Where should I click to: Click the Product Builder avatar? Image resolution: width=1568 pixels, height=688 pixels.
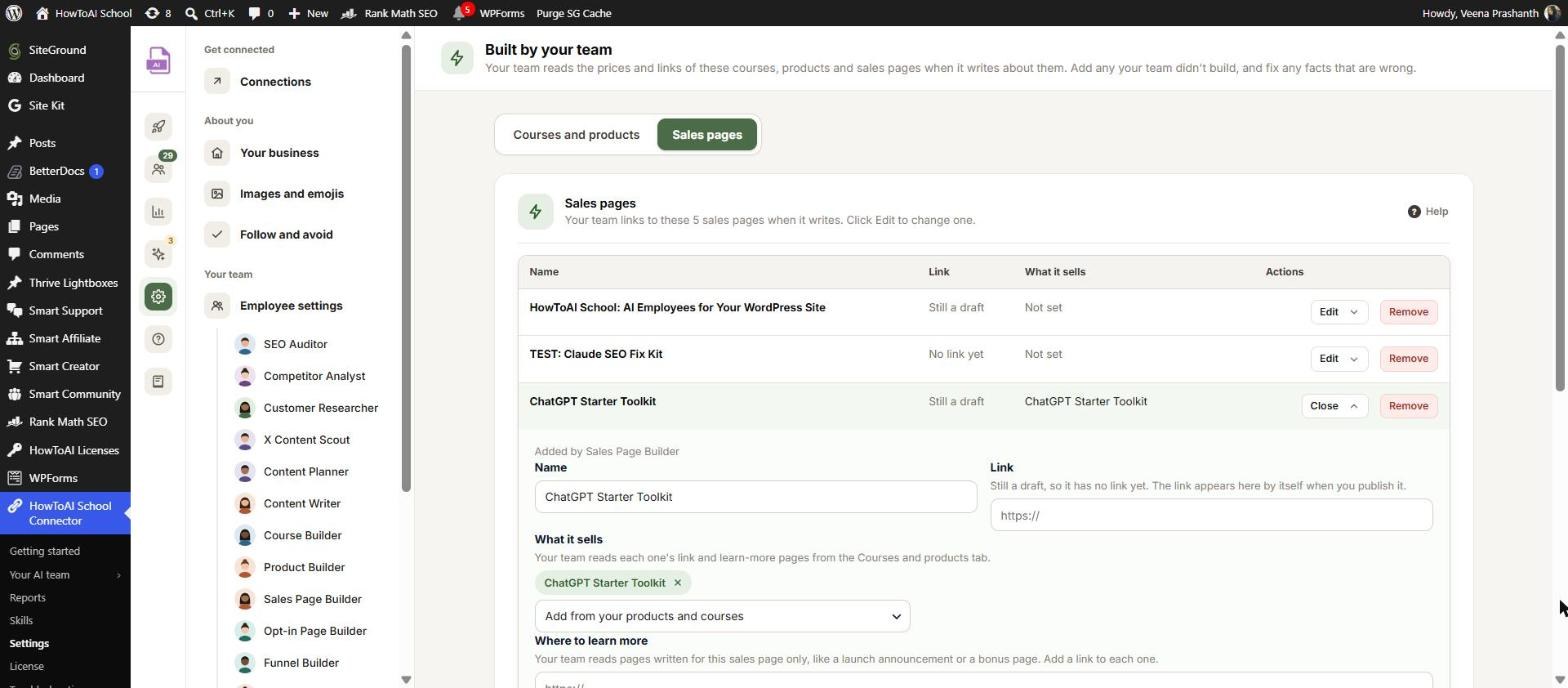pos(244,568)
